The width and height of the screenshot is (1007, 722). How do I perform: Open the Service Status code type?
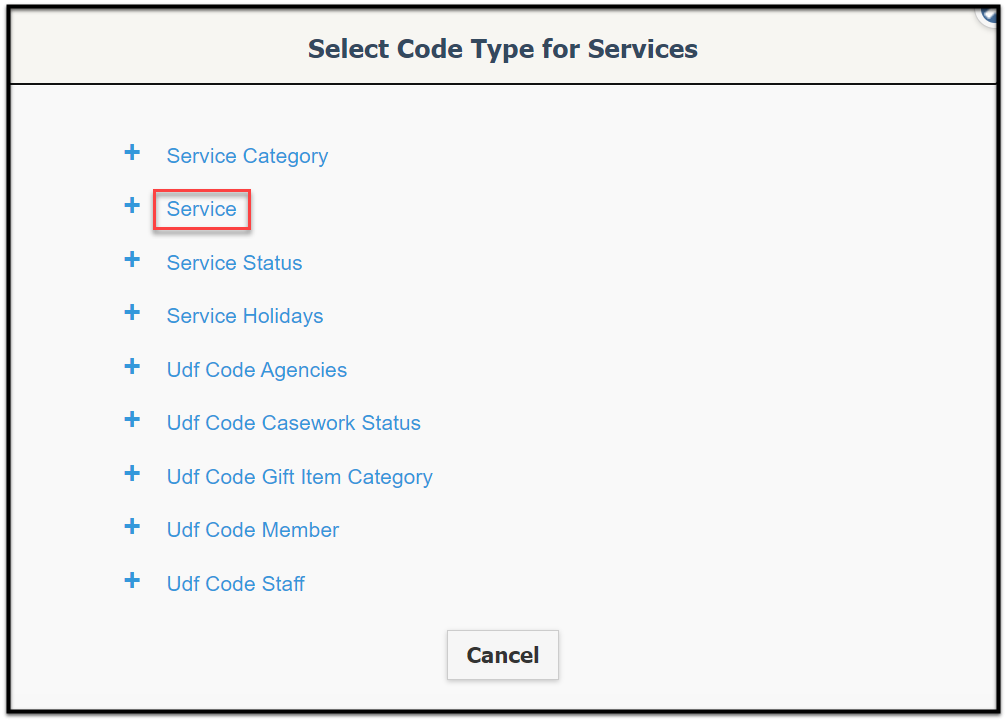click(234, 263)
